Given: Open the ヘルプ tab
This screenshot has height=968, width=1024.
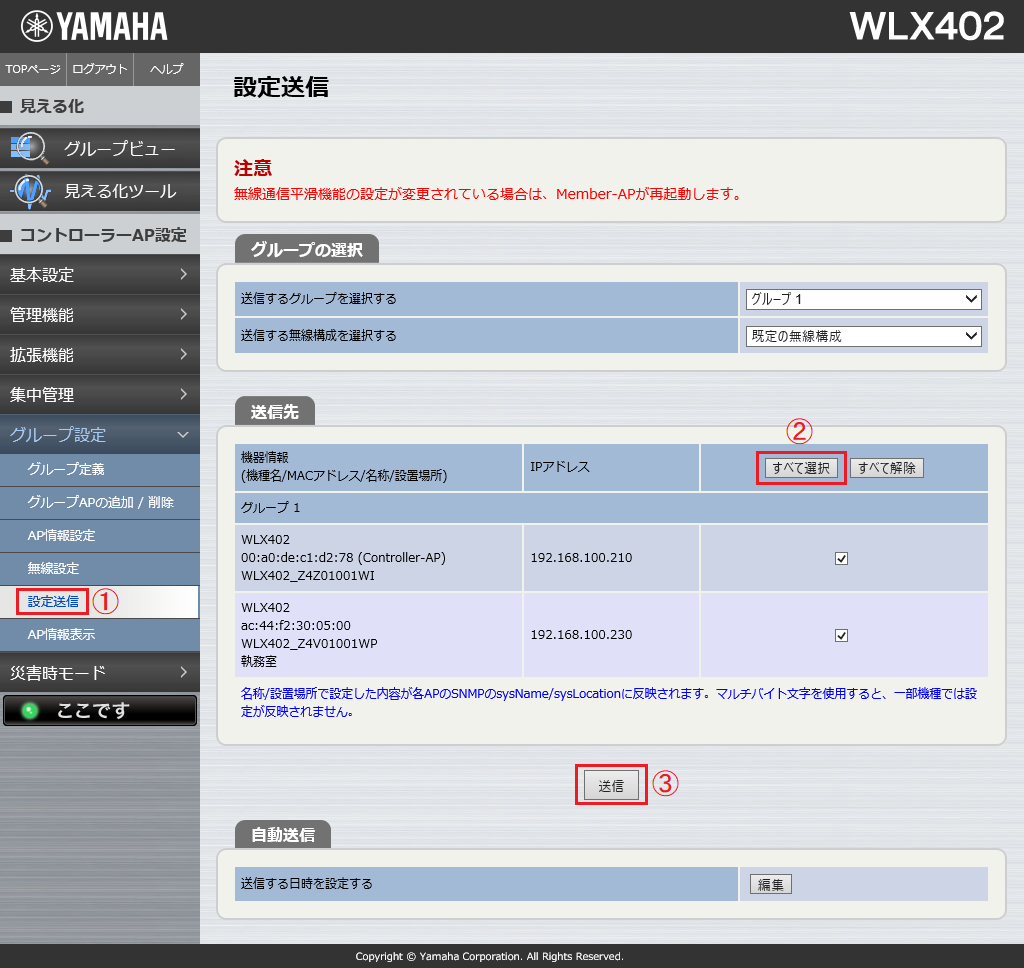Looking at the screenshot, I should click(166, 69).
